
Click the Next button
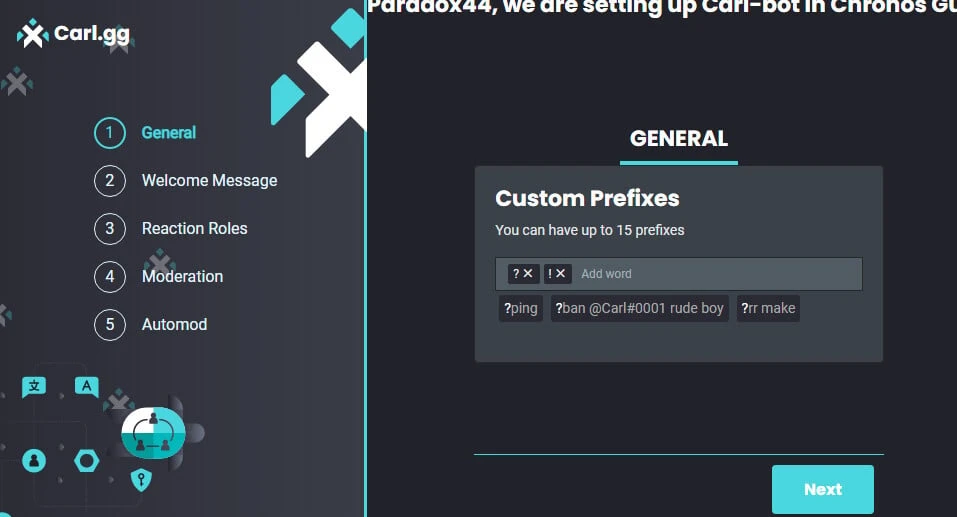823,490
